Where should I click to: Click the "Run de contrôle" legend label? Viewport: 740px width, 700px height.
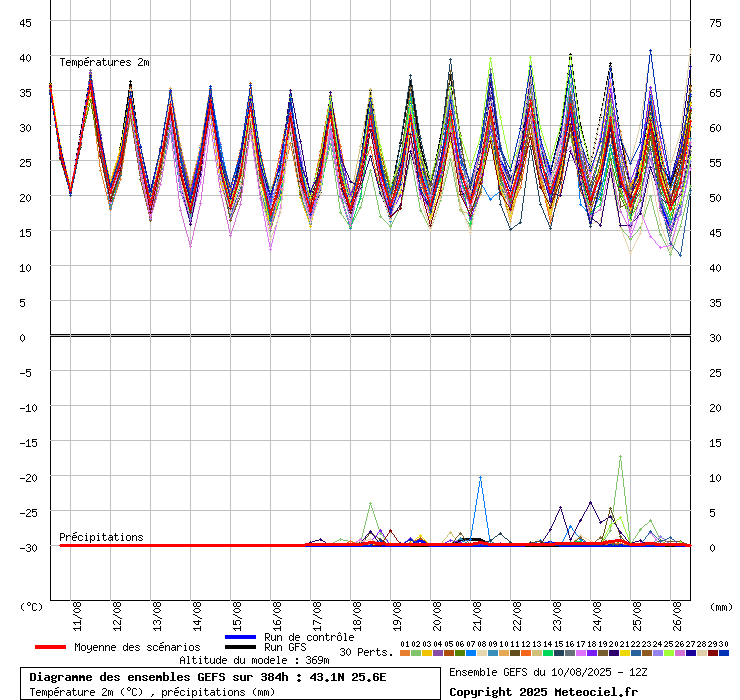click(x=309, y=637)
